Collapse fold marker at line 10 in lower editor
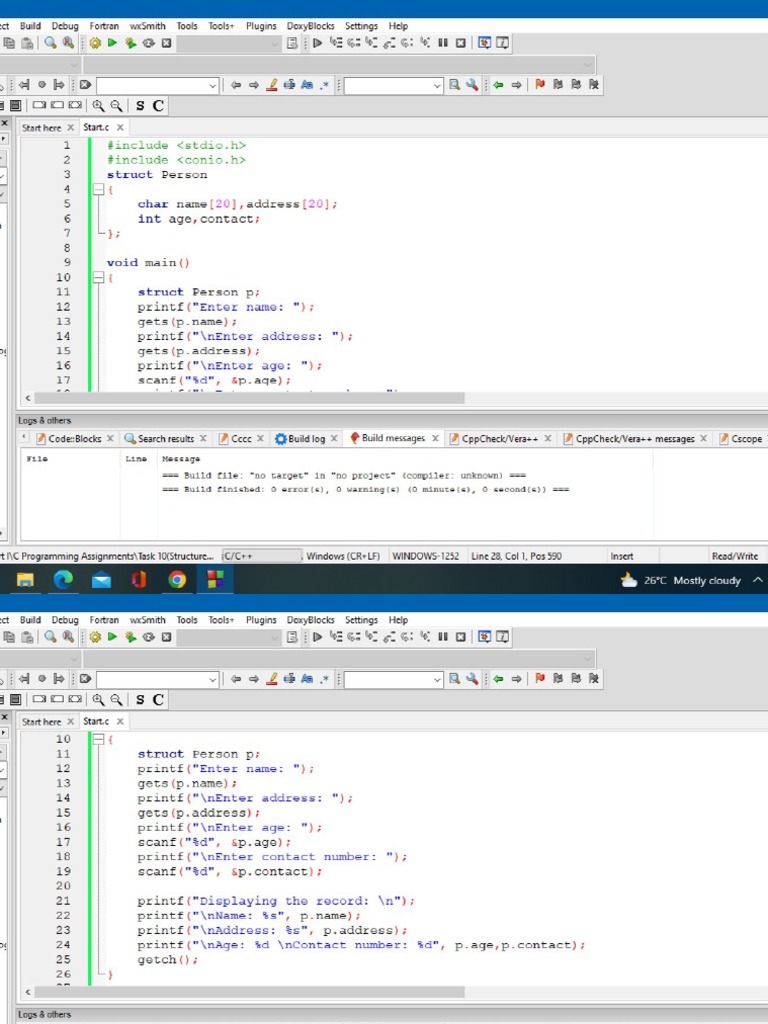This screenshot has width=768, height=1024. pyautogui.click(x=98, y=739)
